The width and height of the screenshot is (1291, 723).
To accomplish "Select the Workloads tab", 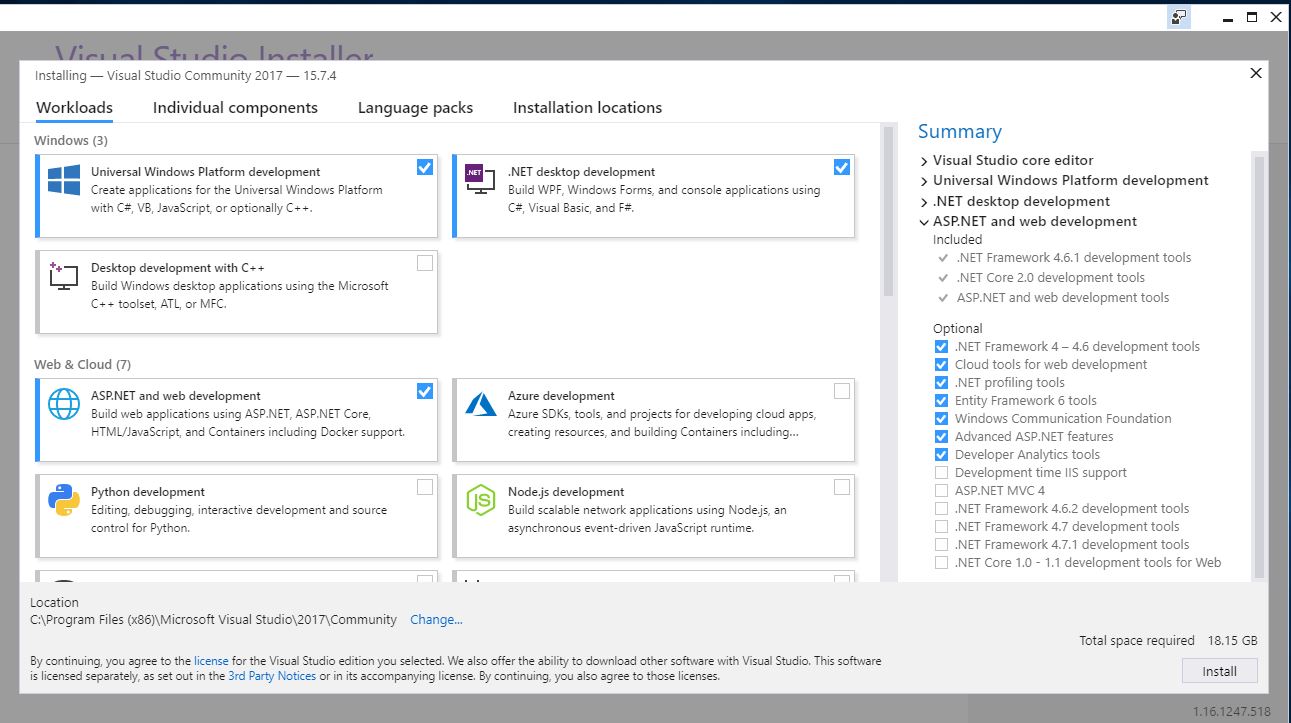I will tap(74, 108).
